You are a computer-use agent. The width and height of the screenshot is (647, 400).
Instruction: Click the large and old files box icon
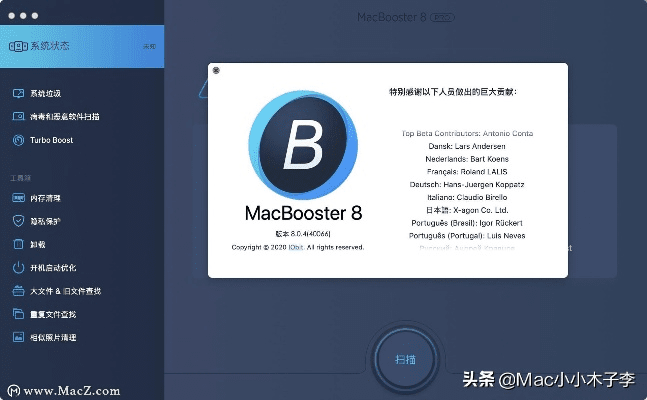click(x=18, y=291)
